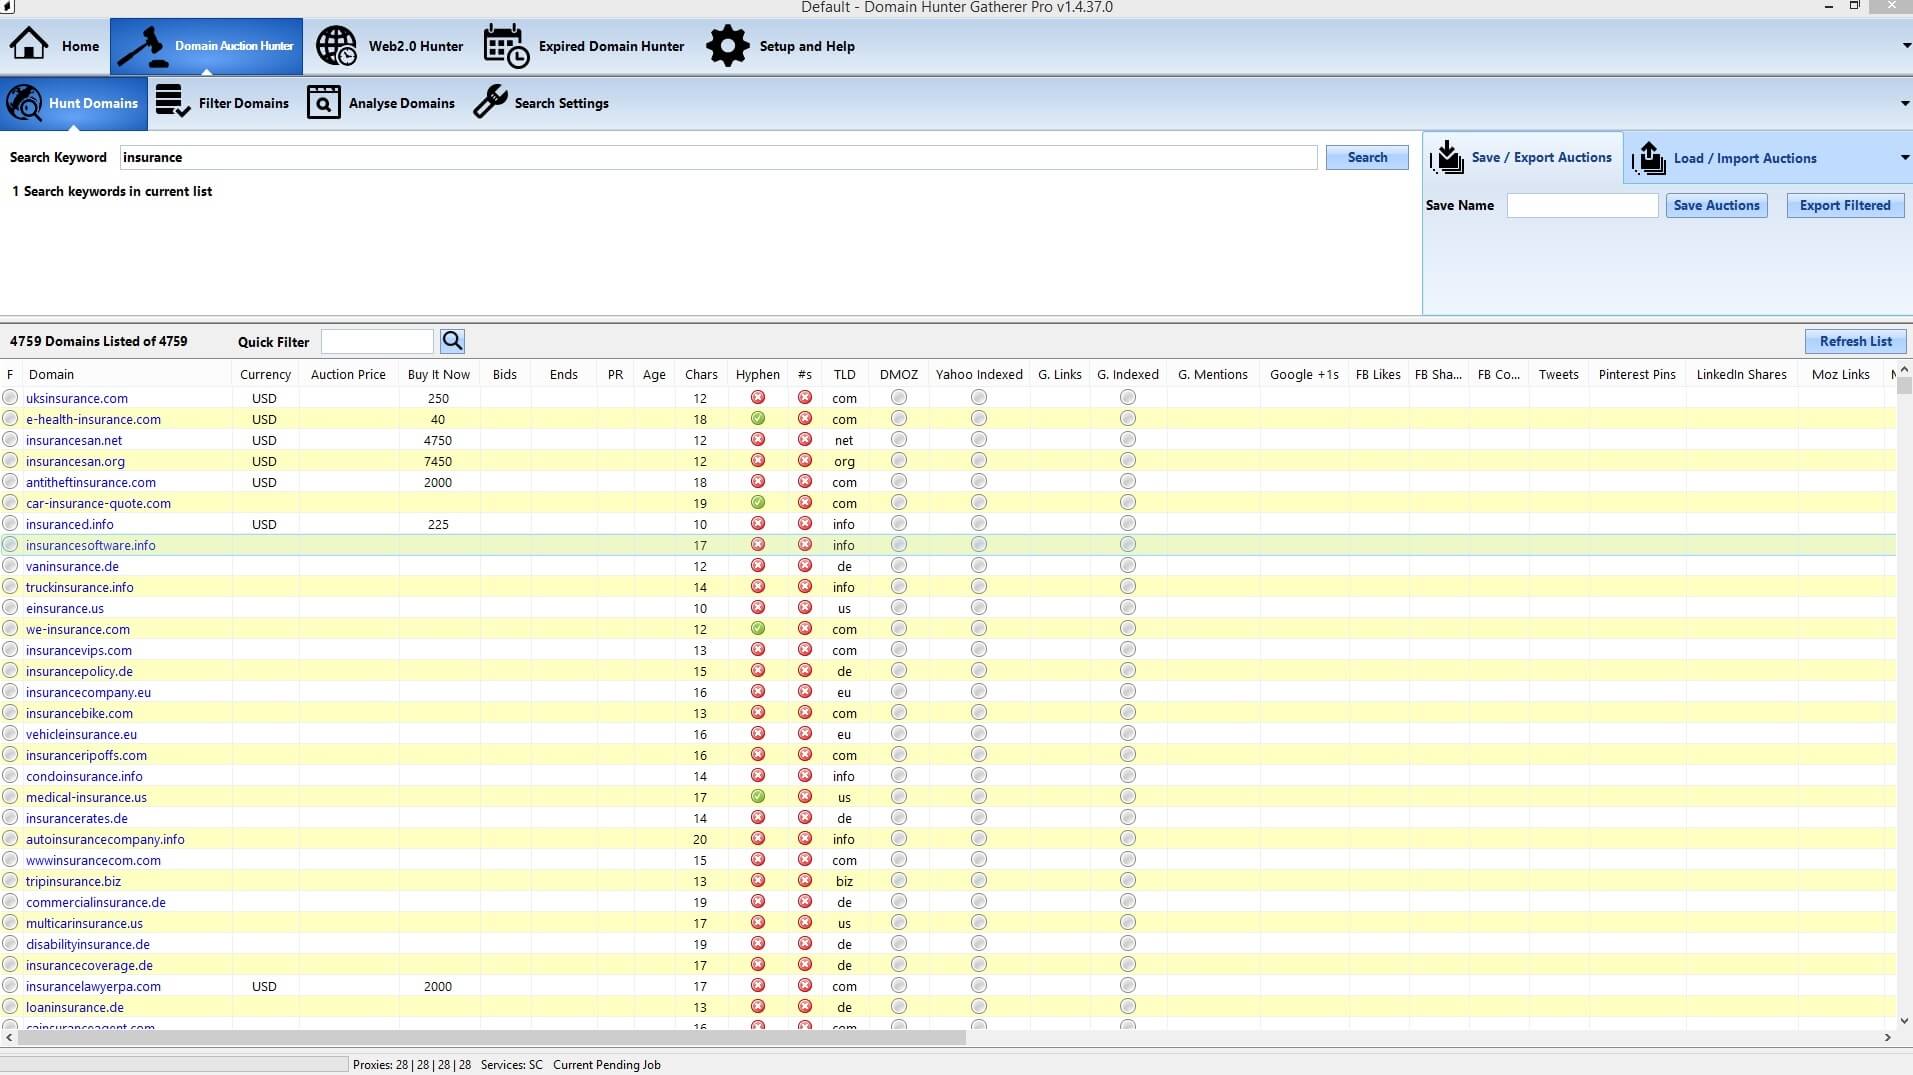The height and width of the screenshot is (1075, 1913).
Task: Click the Home house icon
Action: coord(29,46)
